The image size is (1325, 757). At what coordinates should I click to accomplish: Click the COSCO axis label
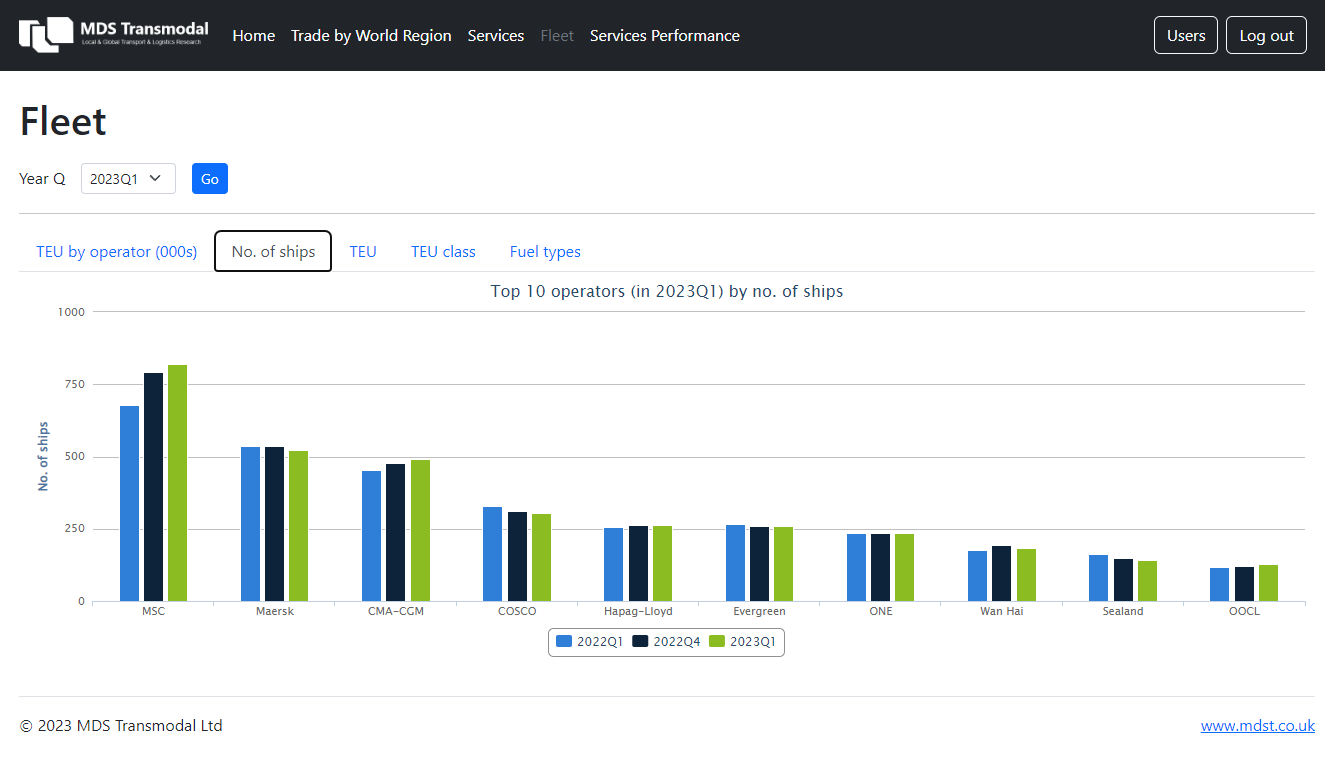pos(517,611)
